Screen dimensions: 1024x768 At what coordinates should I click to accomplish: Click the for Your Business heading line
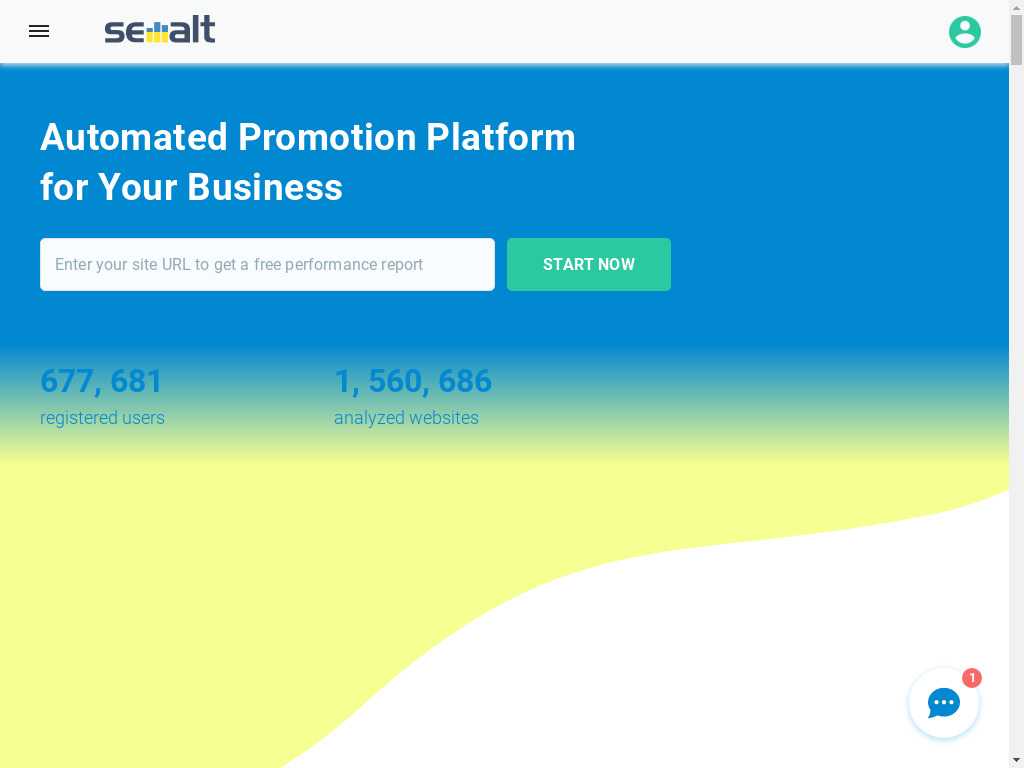click(191, 187)
